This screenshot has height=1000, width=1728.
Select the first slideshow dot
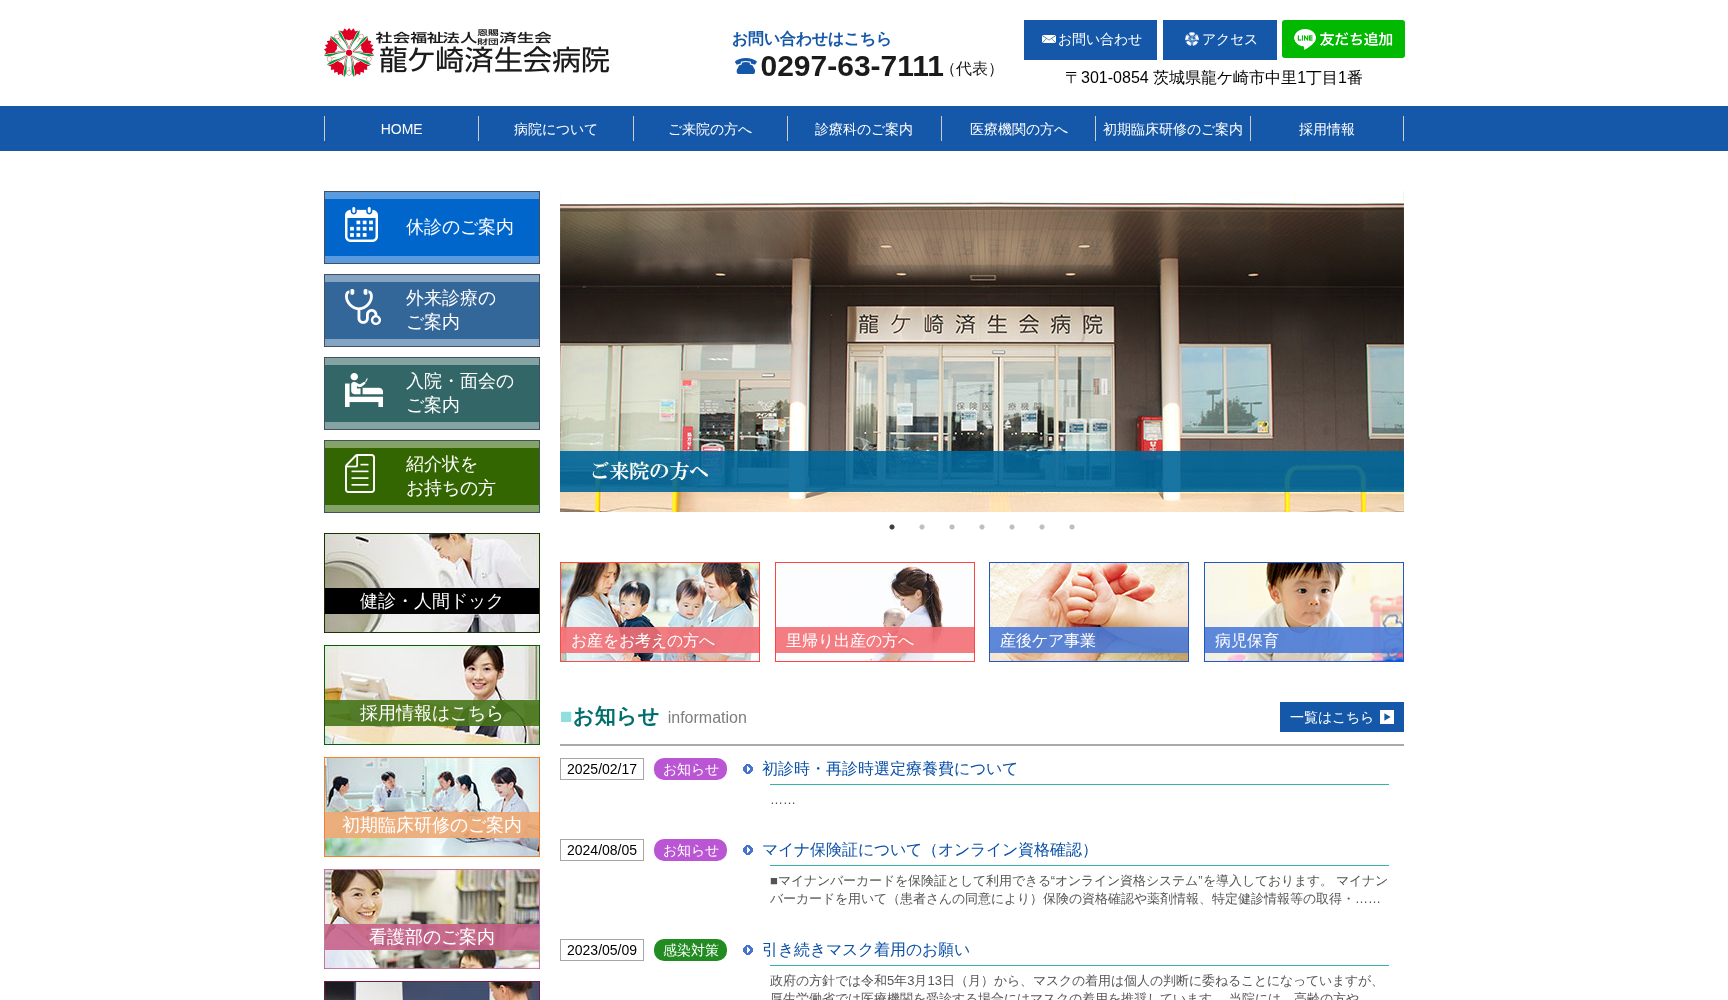892,527
